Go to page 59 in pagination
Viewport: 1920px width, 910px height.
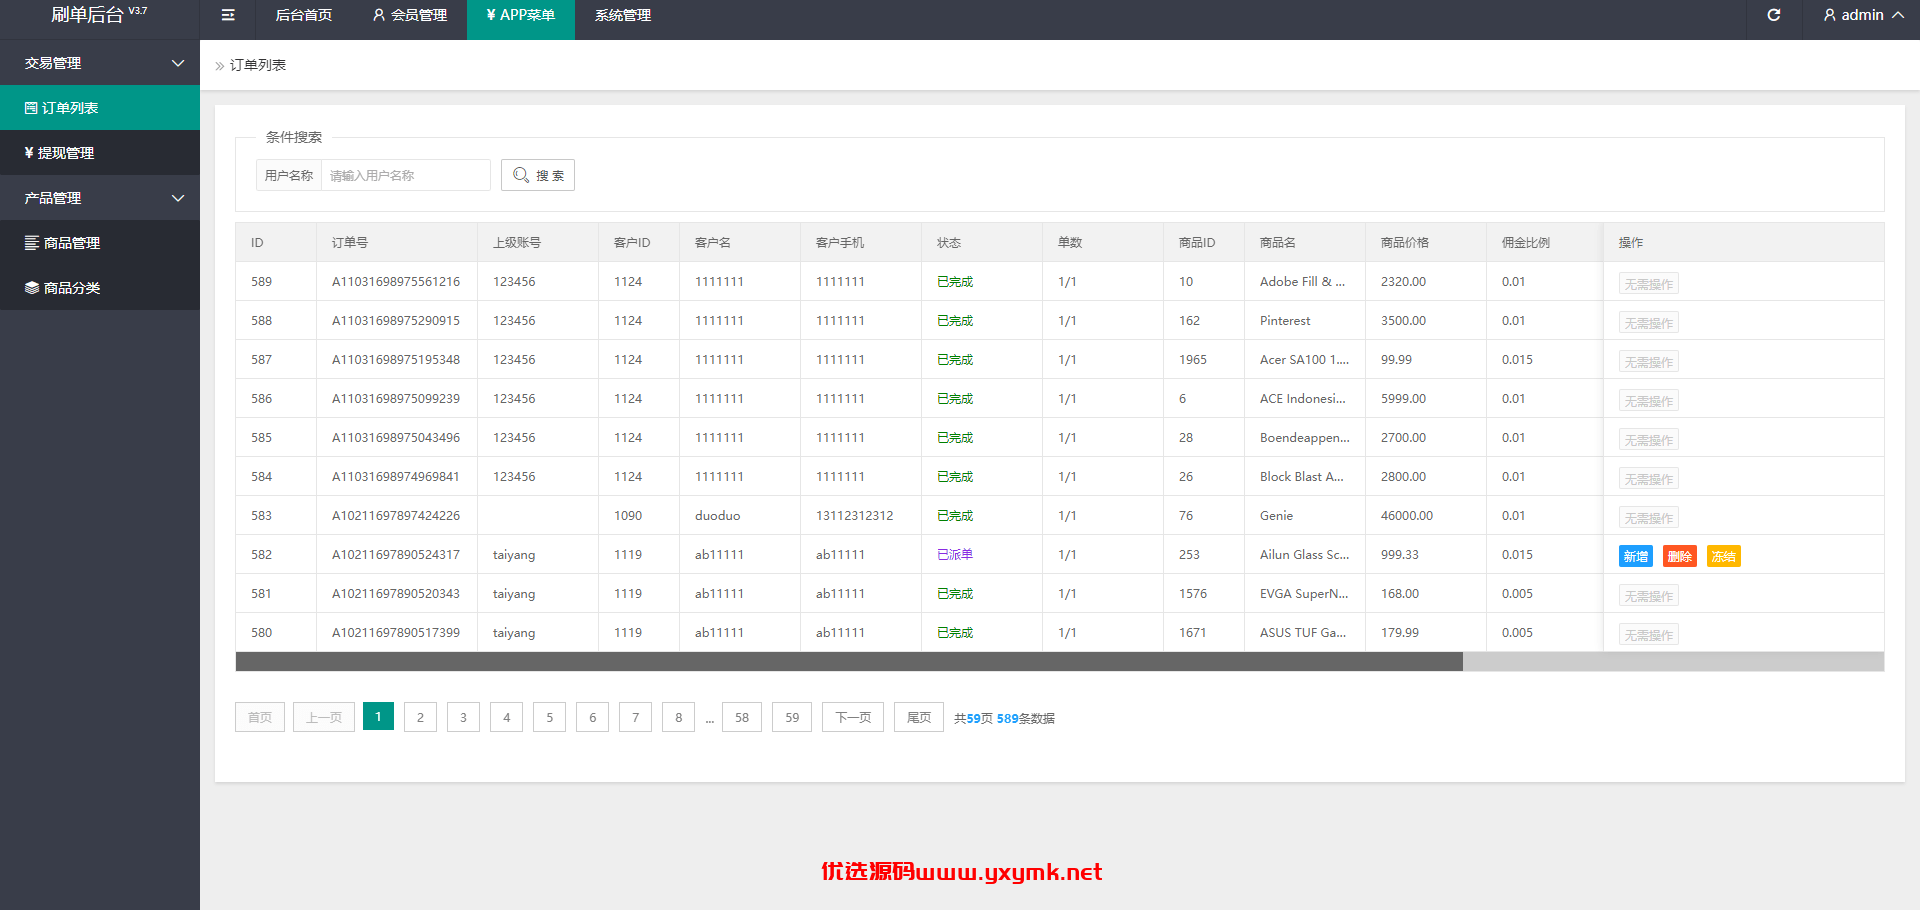[792, 717]
